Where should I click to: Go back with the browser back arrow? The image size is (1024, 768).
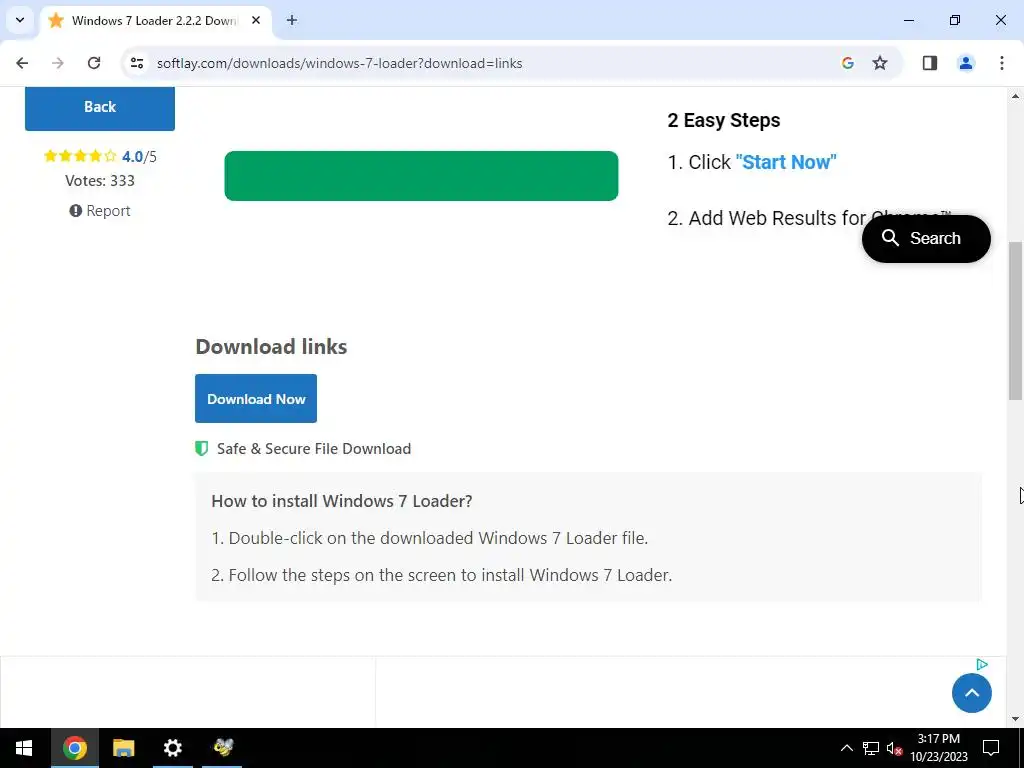[22, 63]
